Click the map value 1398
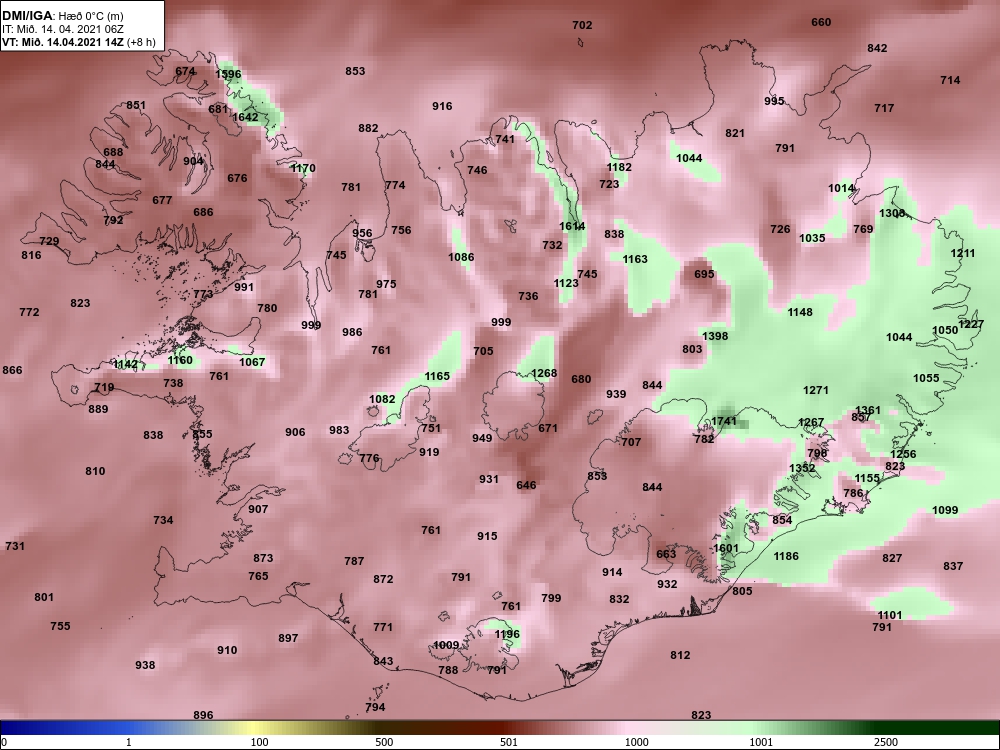Image resolution: width=1000 pixels, height=750 pixels. 715,336
